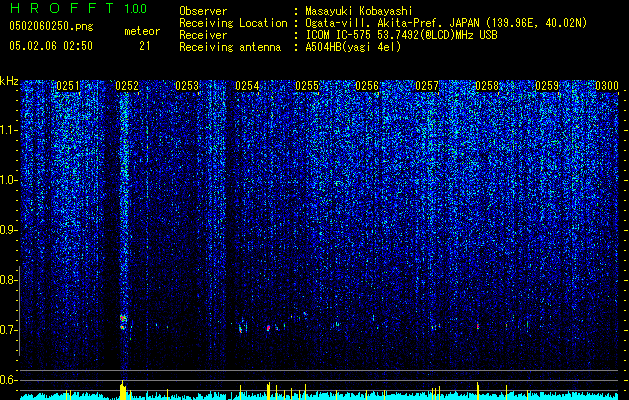Image resolution: width=629 pixels, height=400 pixels.
Task: Click the name Masayuki Kobayashi
Action: point(359,11)
